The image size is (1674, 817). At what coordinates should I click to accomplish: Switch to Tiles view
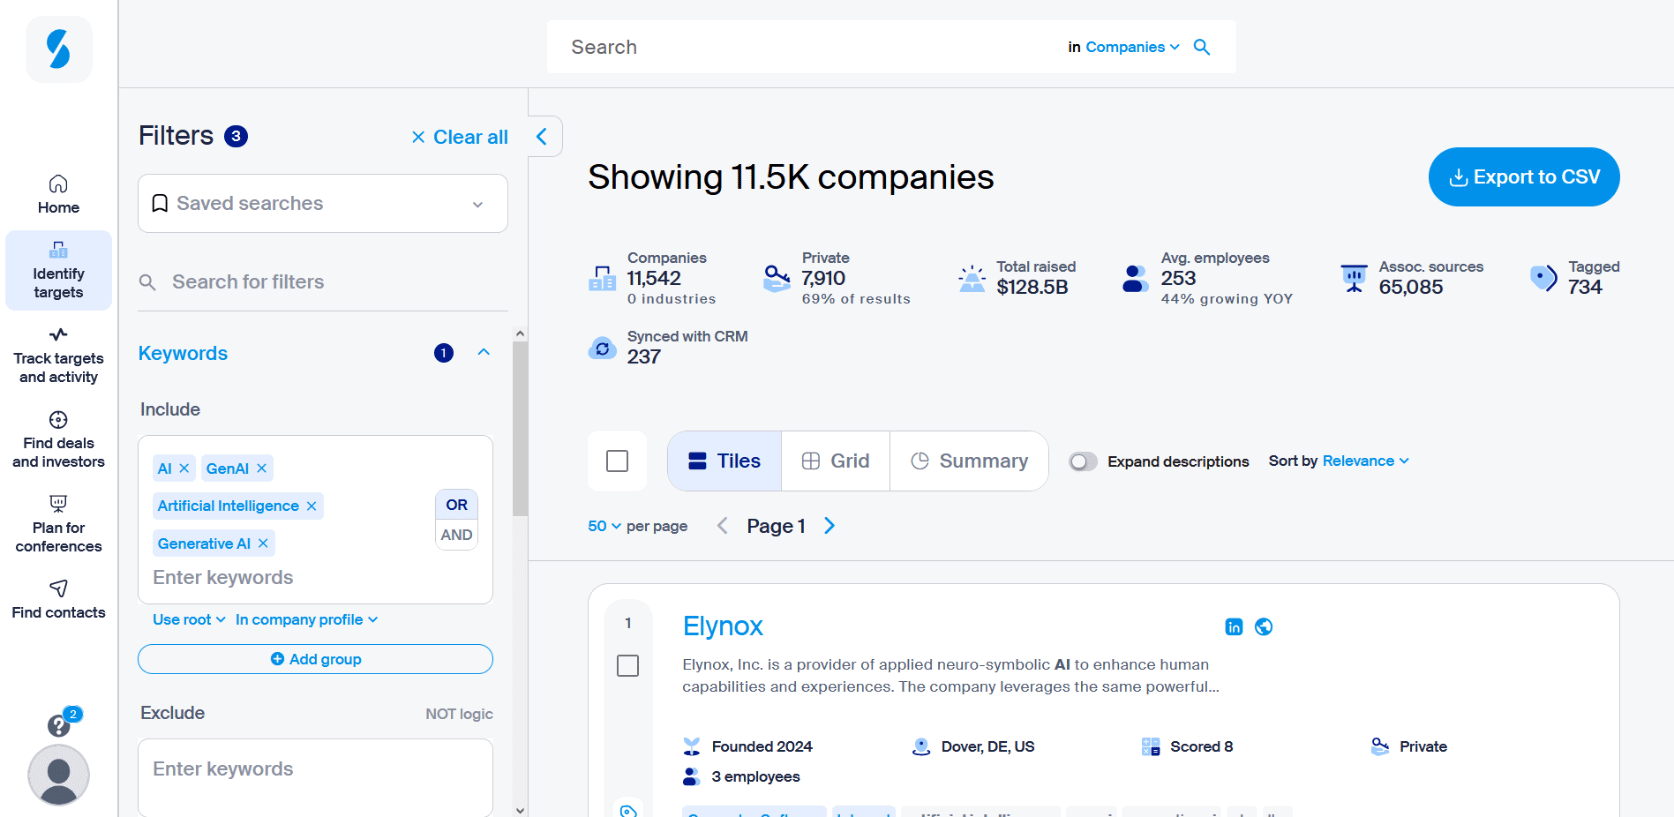(724, 461)
